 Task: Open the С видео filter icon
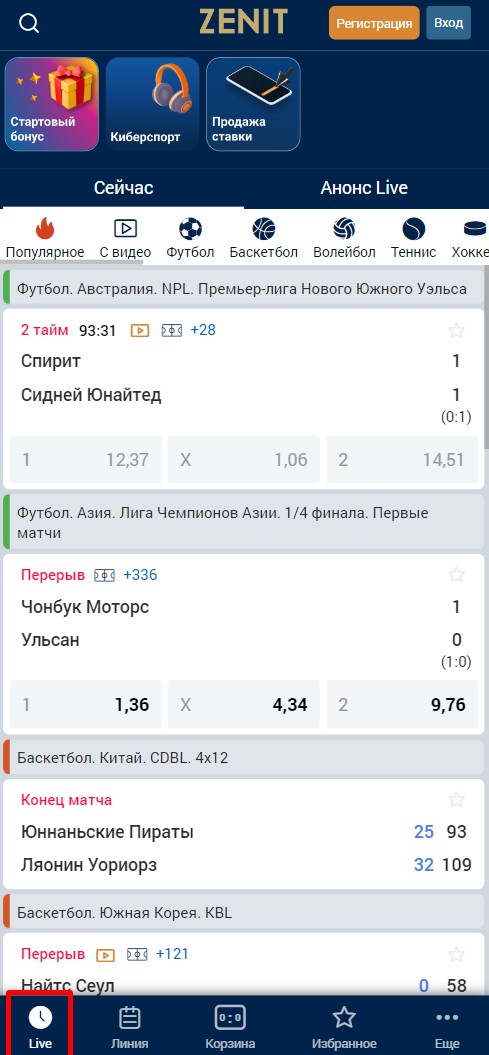pos(125,229)
